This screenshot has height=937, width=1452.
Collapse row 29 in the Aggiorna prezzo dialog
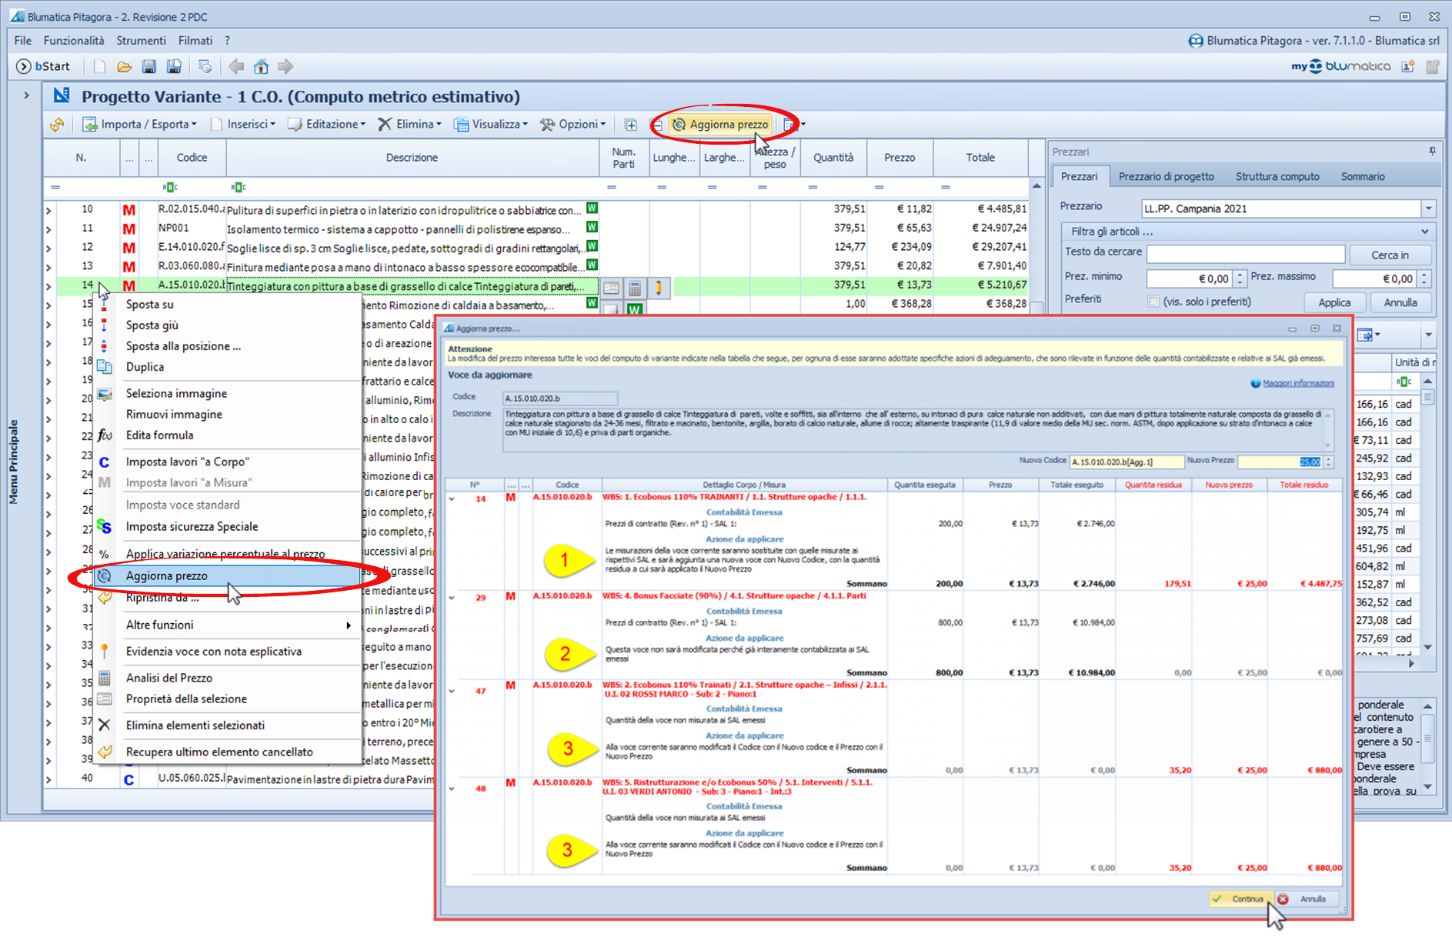coord(452,598)
